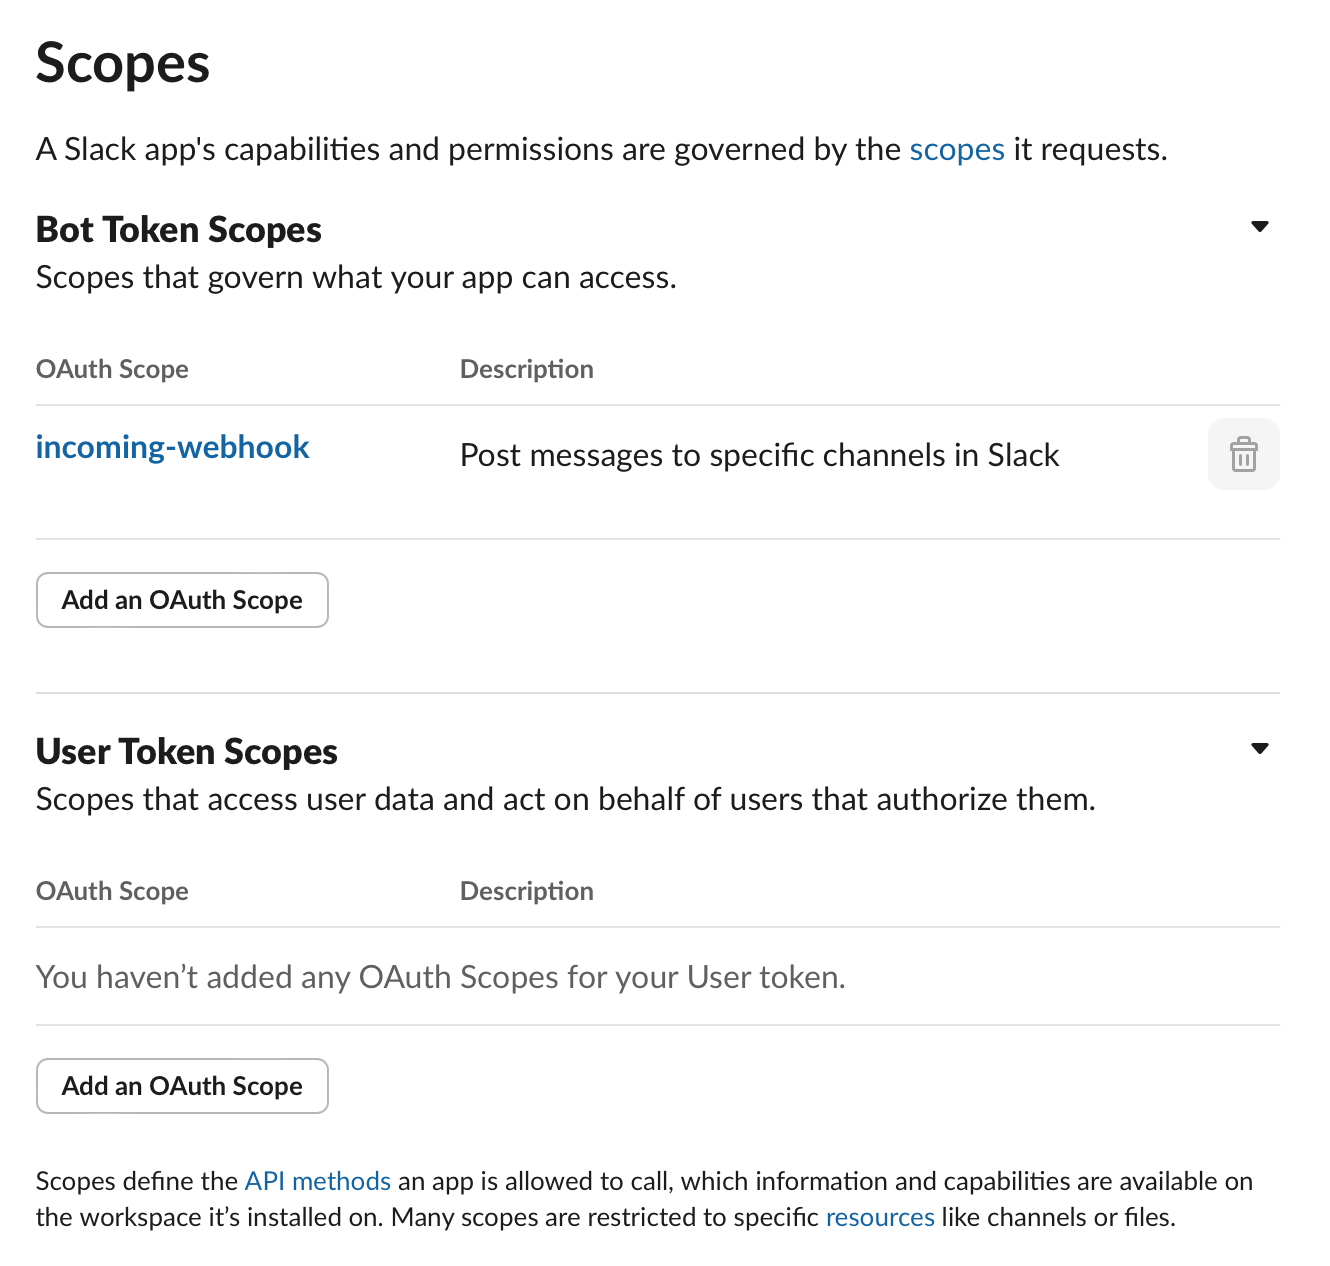The height and width of the screenshot is (1266, 1330).
Task: Select the incoming-webhook description text
Action: (x=759, y=455)
